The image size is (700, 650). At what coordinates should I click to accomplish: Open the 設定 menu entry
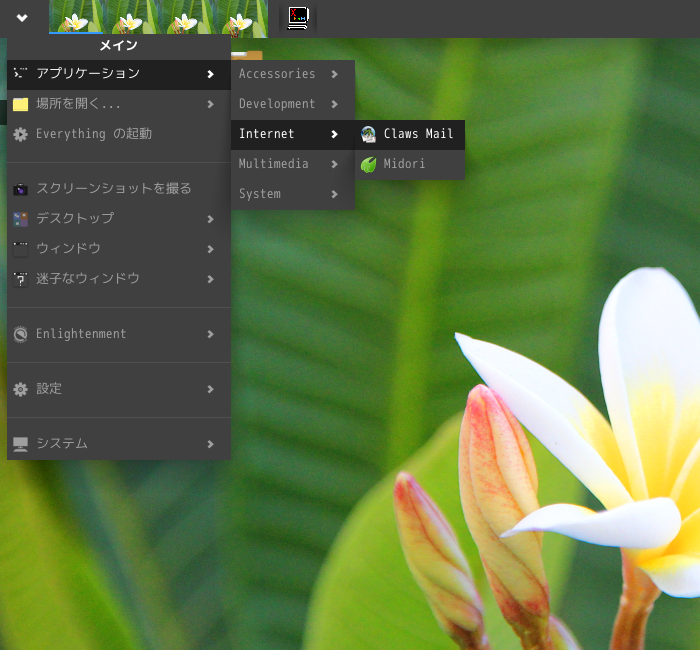119,389
